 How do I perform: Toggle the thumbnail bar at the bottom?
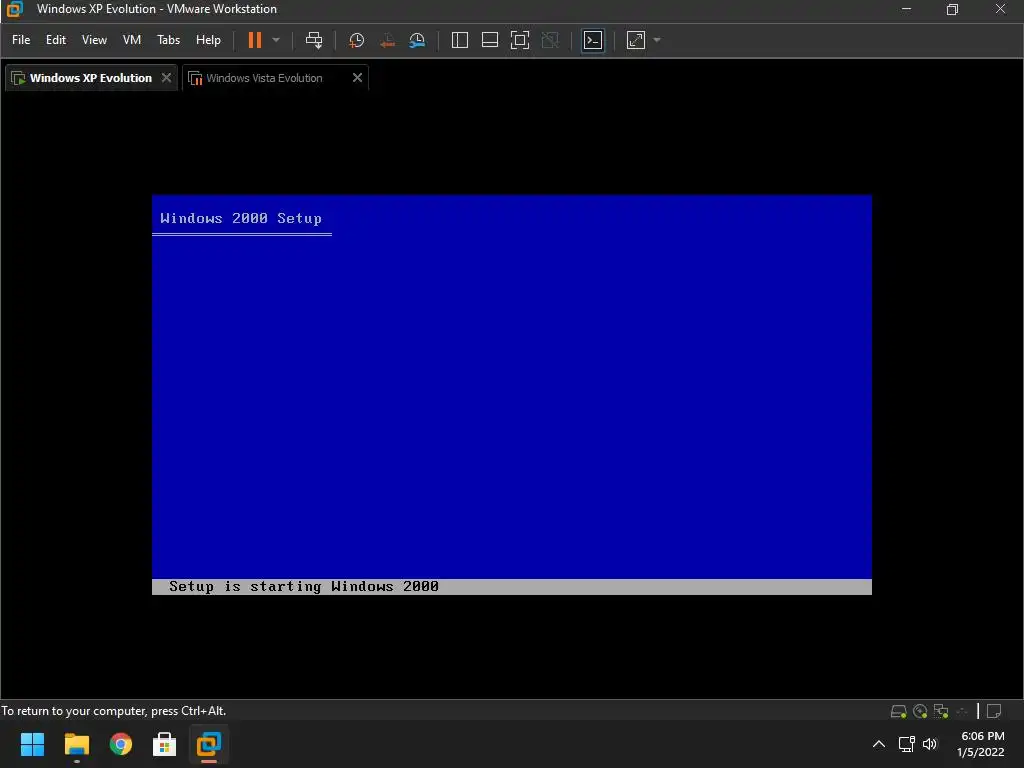[x=490, y=40]
